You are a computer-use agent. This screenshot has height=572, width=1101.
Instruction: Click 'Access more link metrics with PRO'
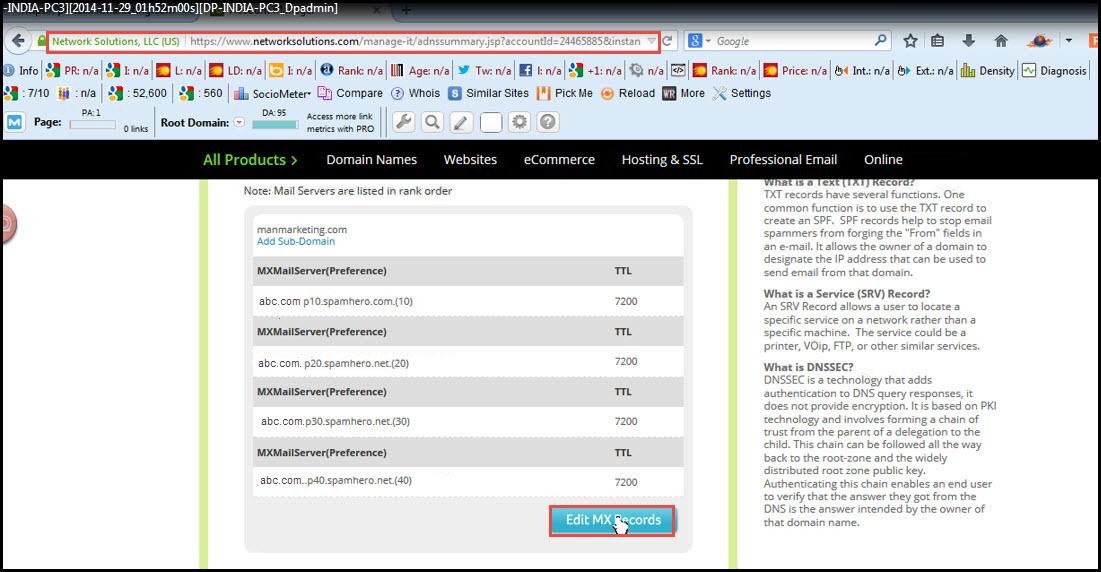[x=340, y=123]
